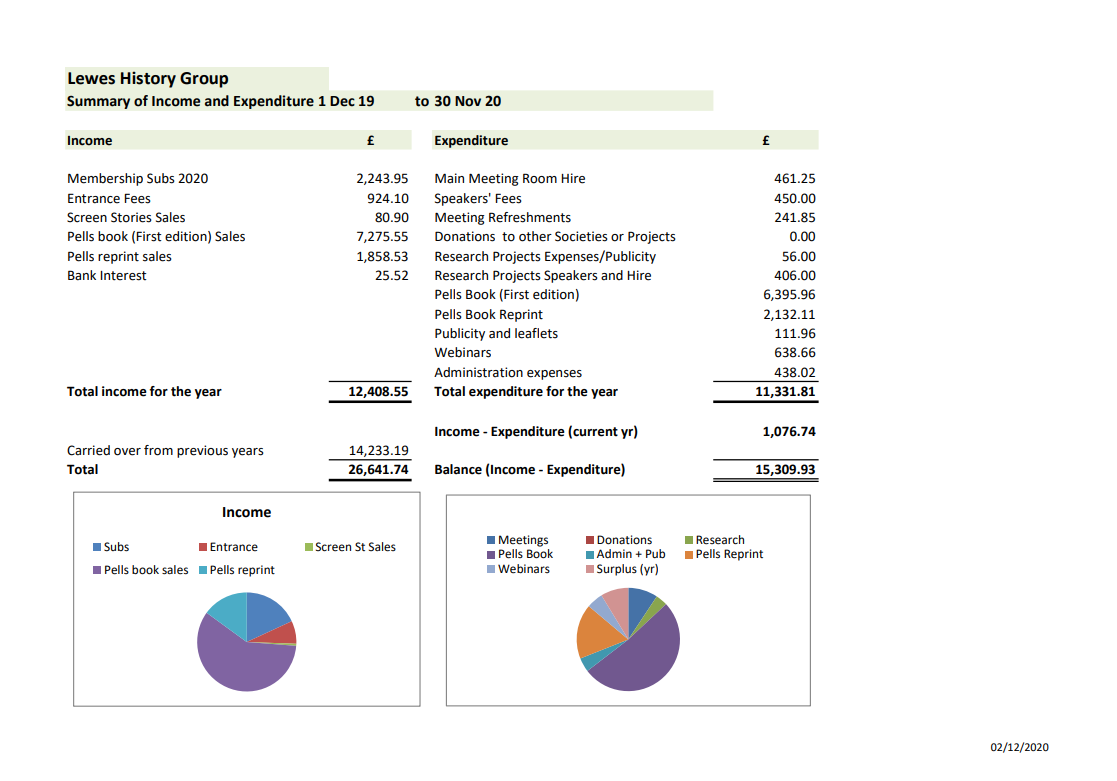Select orange slice in expenditure pie chart
Image resolution: width=1117 pixels, height=781 pixels.
[597, 630]
